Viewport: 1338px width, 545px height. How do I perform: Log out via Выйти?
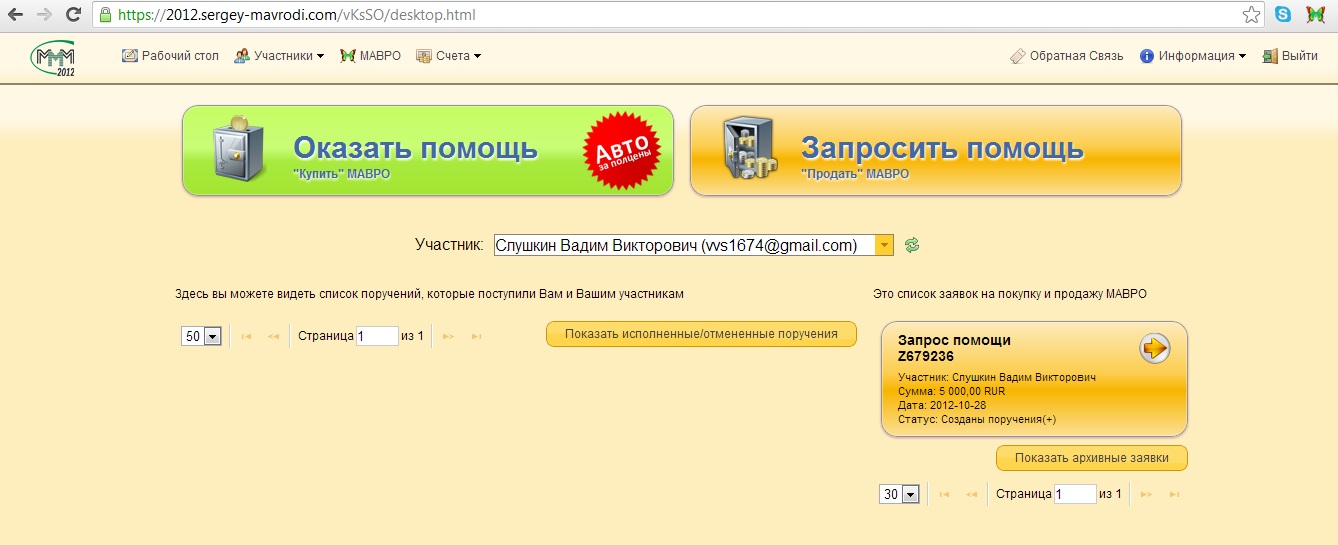coord(1290,56)
